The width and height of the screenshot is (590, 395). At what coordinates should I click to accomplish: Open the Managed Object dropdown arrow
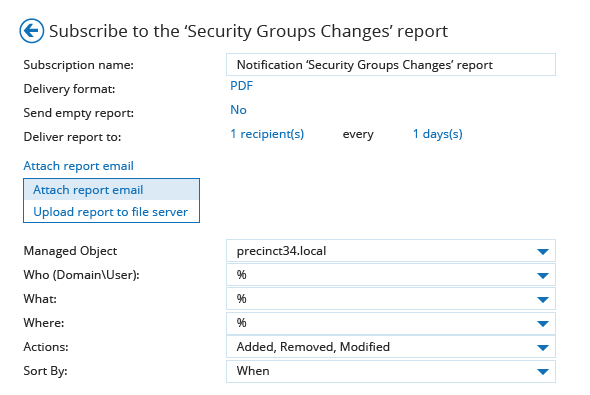click(543, 252)
